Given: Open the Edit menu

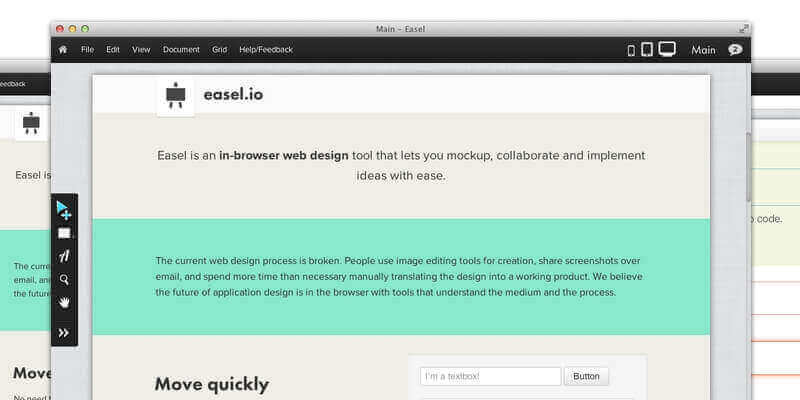Looking at the screenshot, I should click(x=113, y=49).
